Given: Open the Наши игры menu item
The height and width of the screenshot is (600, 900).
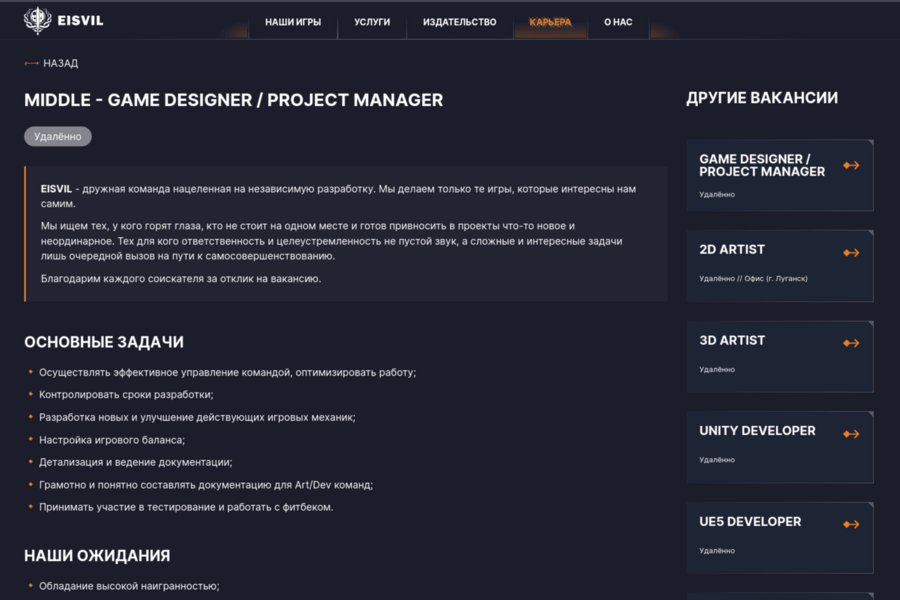Looking at the screenshot, I should point(293,22).
